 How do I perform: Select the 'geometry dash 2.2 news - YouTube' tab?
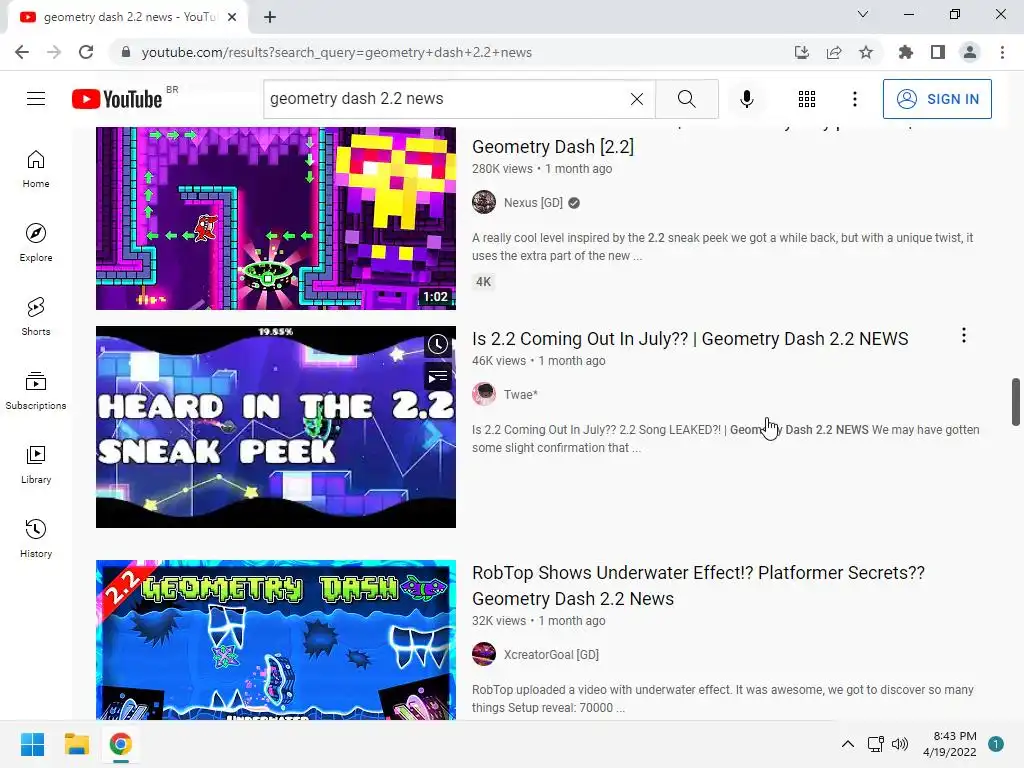128,18
